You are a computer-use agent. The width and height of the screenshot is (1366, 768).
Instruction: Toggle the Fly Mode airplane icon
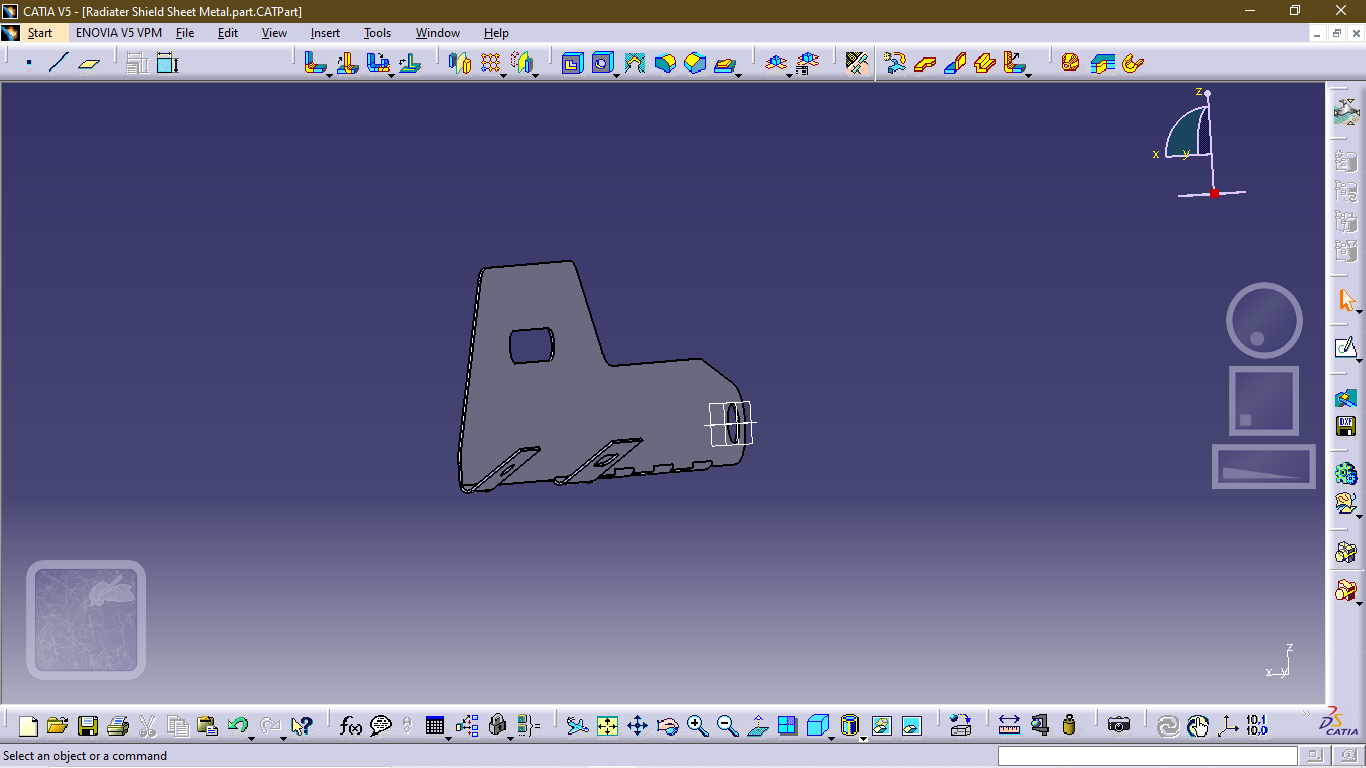pos(577,726)
